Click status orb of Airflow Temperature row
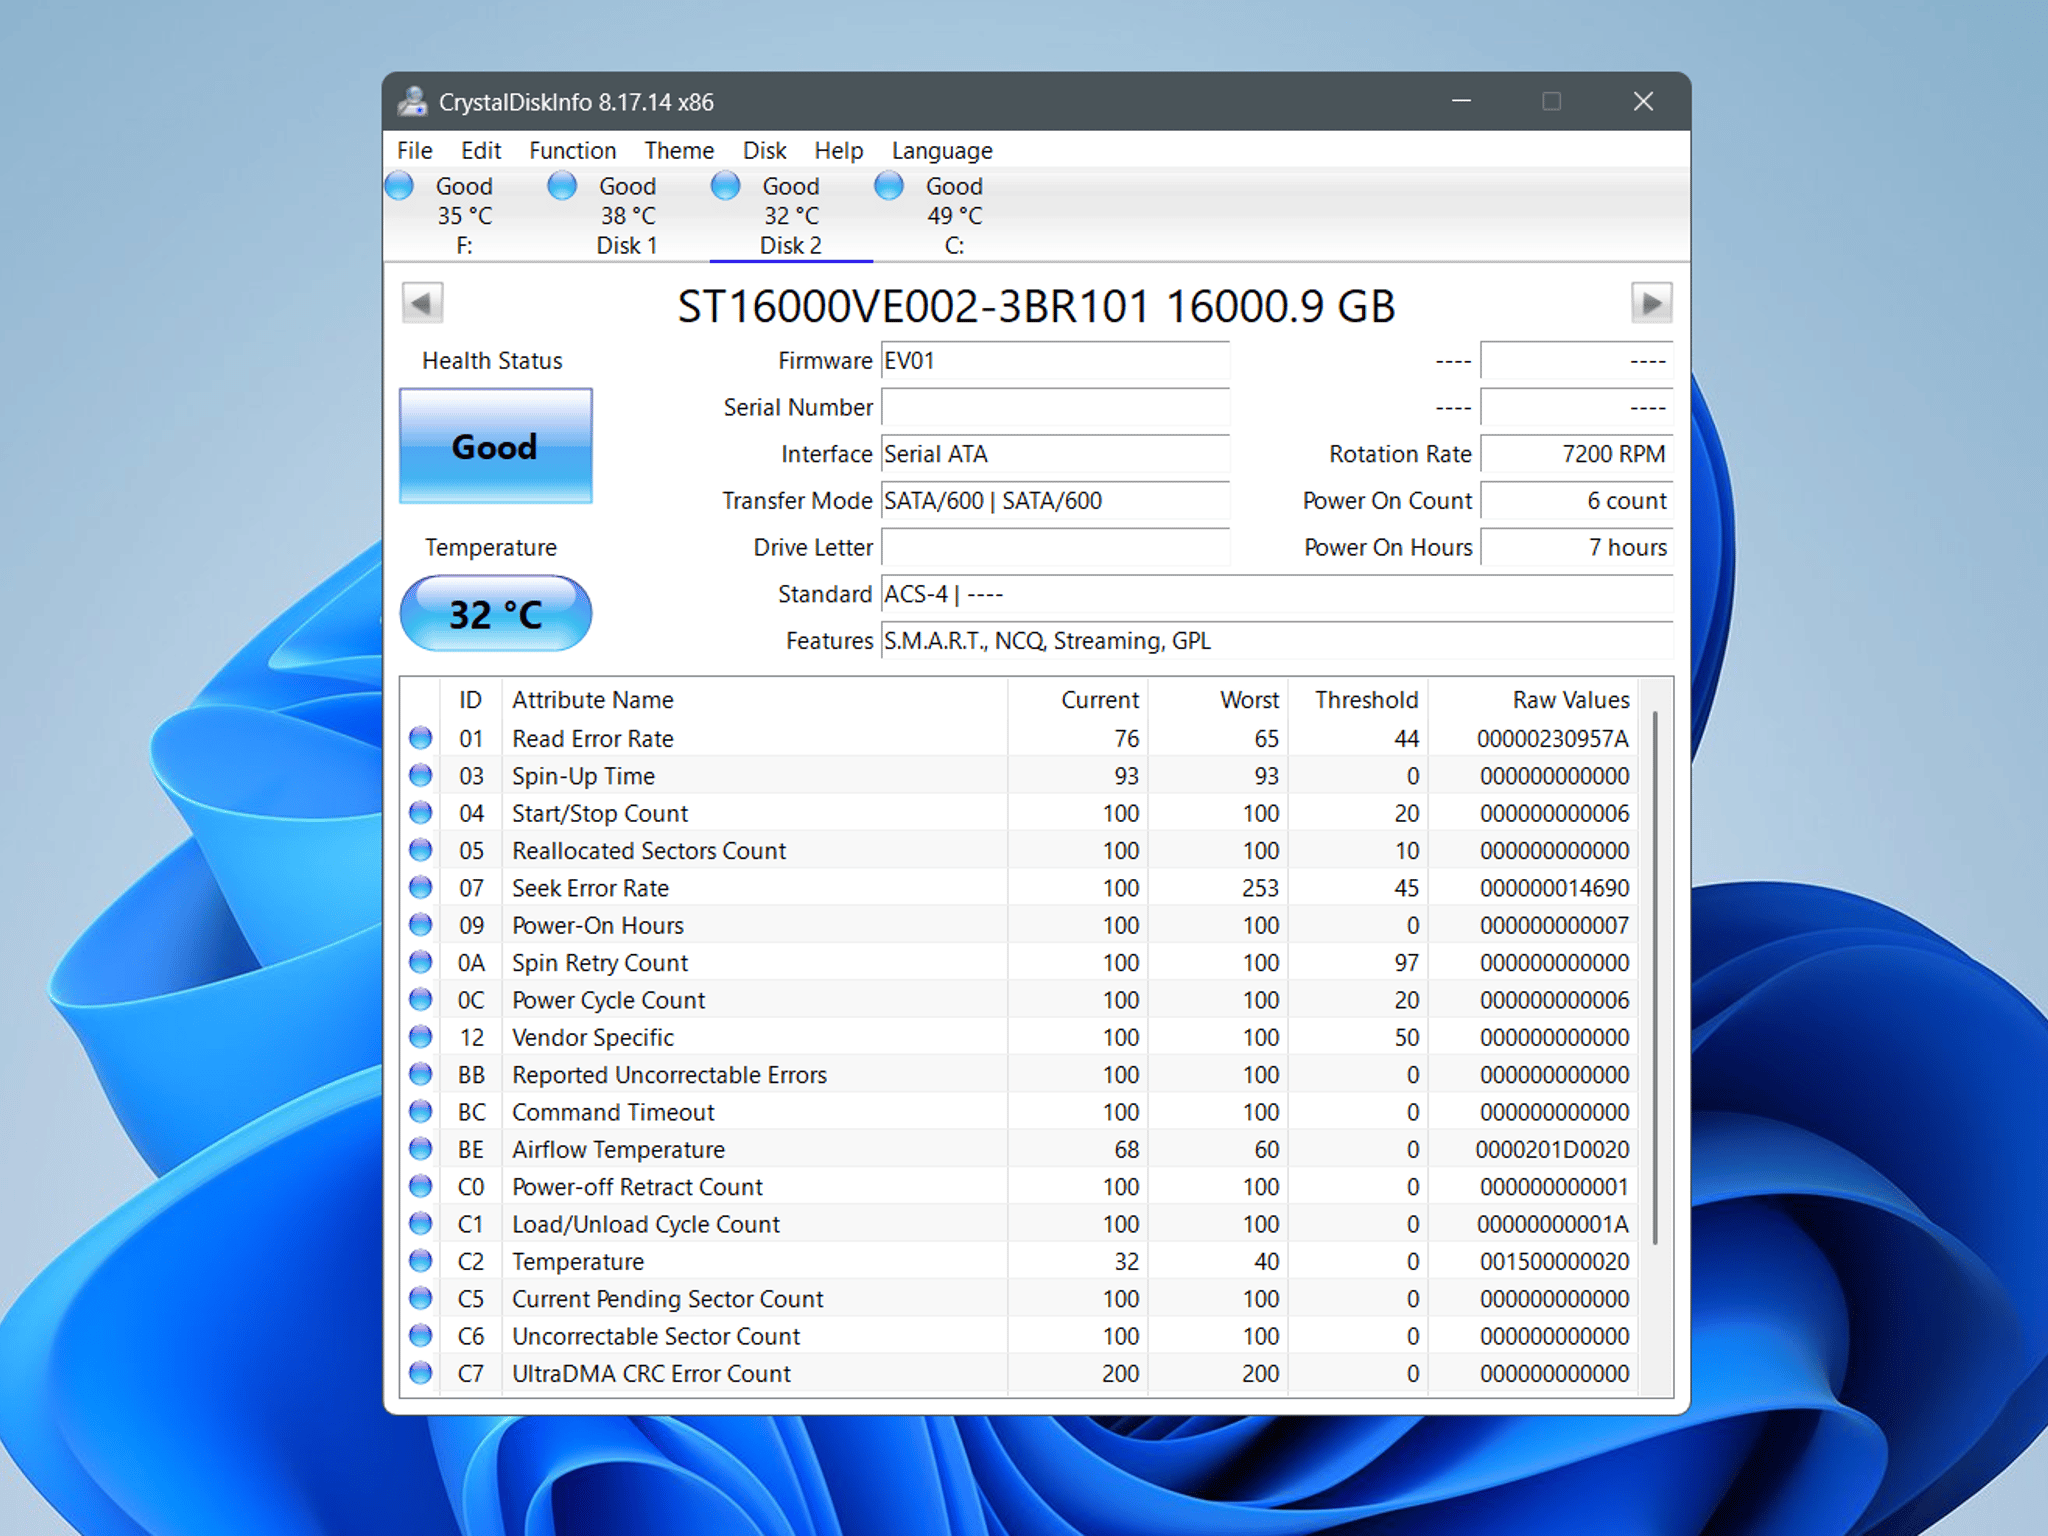Image resolution: width=2048 pixels, height=1536 pixels. [421, 1149]
